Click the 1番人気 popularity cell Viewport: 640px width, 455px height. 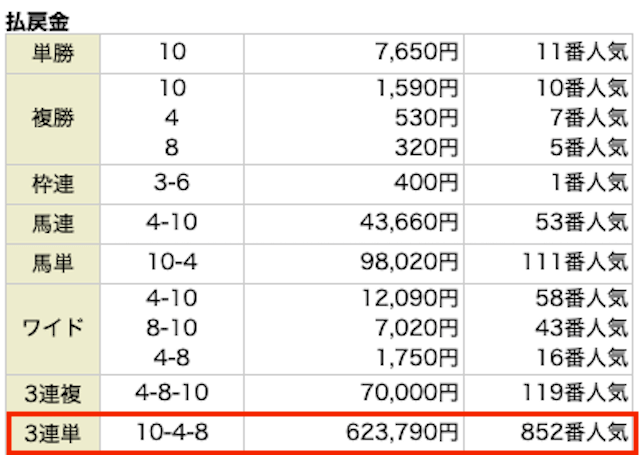tap(589, 184)
